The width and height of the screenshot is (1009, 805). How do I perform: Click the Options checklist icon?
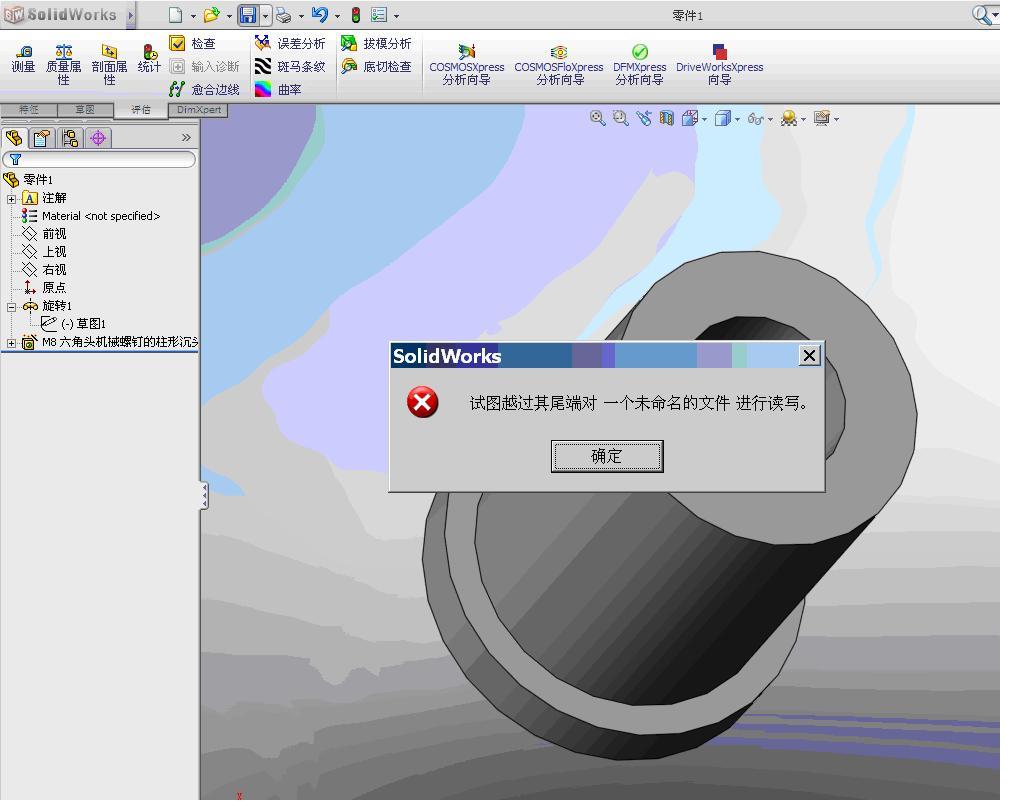coord(379,15)
